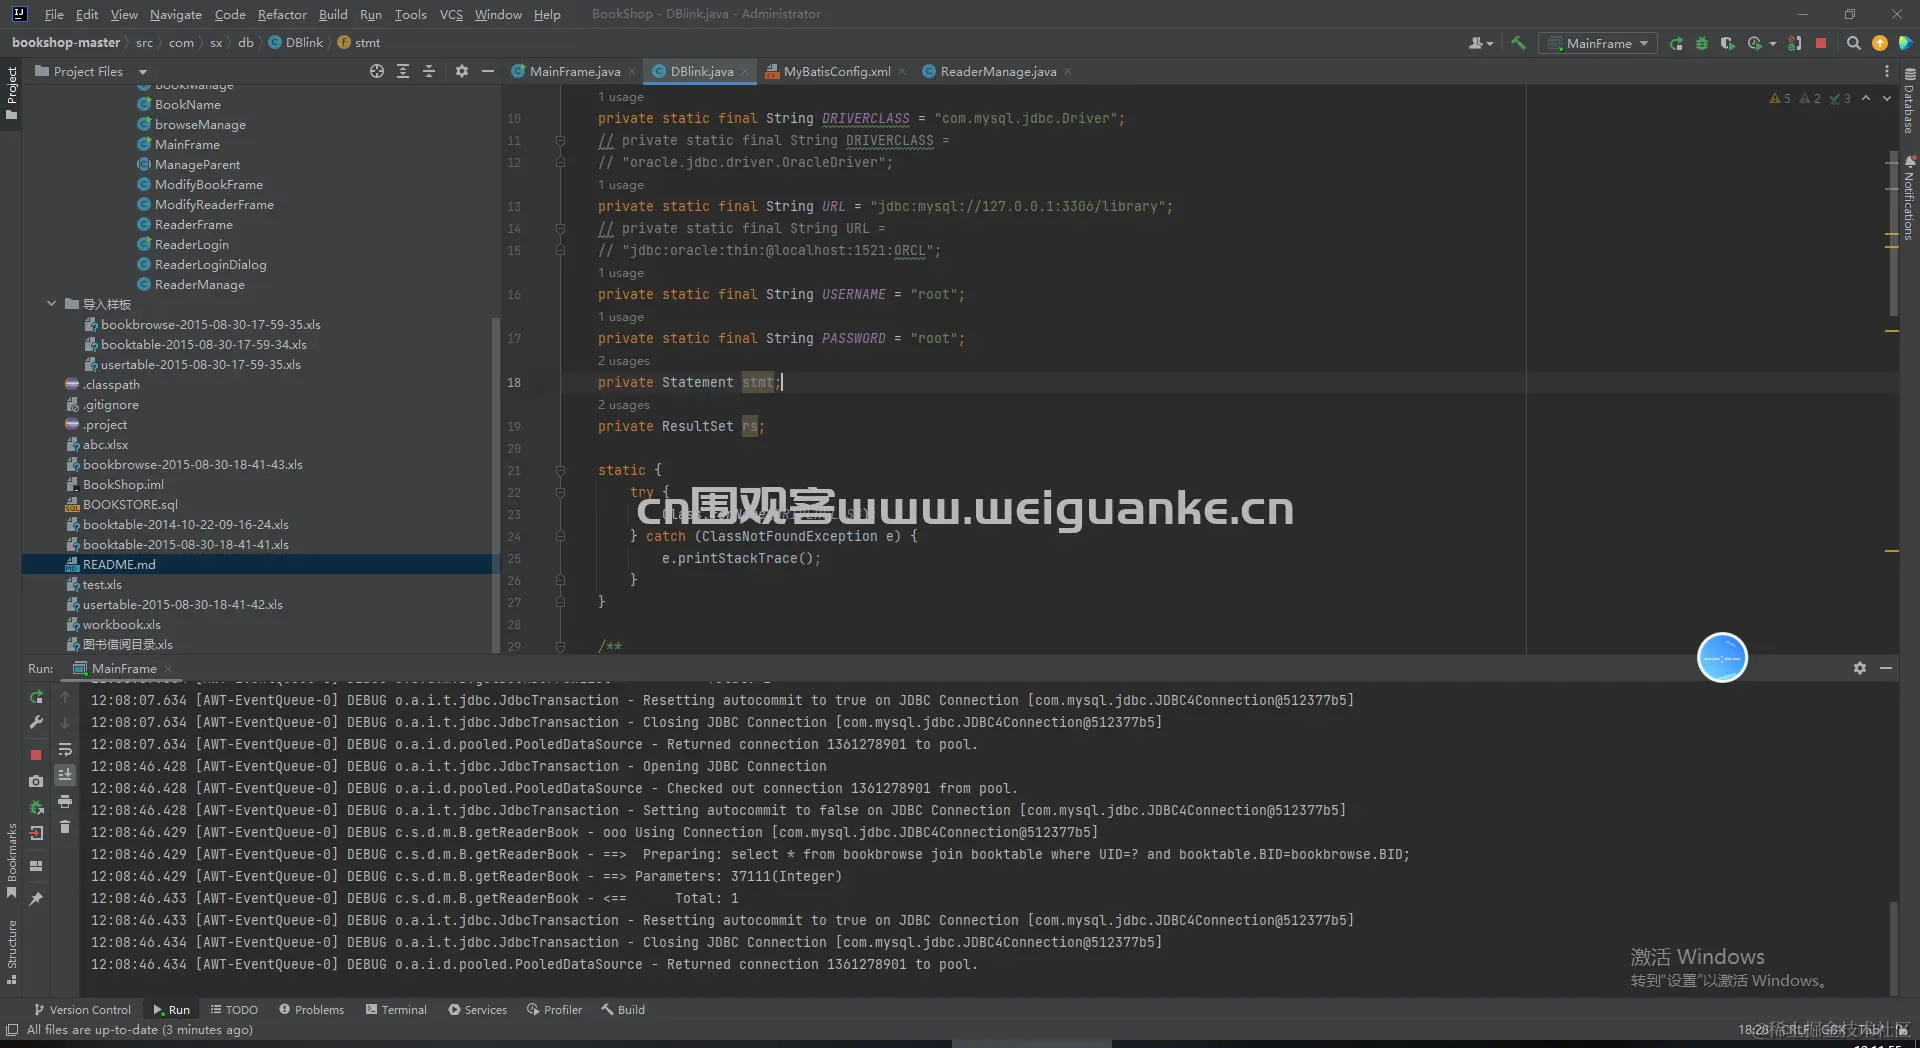The width and height of the screenshot is (1920, 1048).
Task: Print the console output
Action: point(65,801)
